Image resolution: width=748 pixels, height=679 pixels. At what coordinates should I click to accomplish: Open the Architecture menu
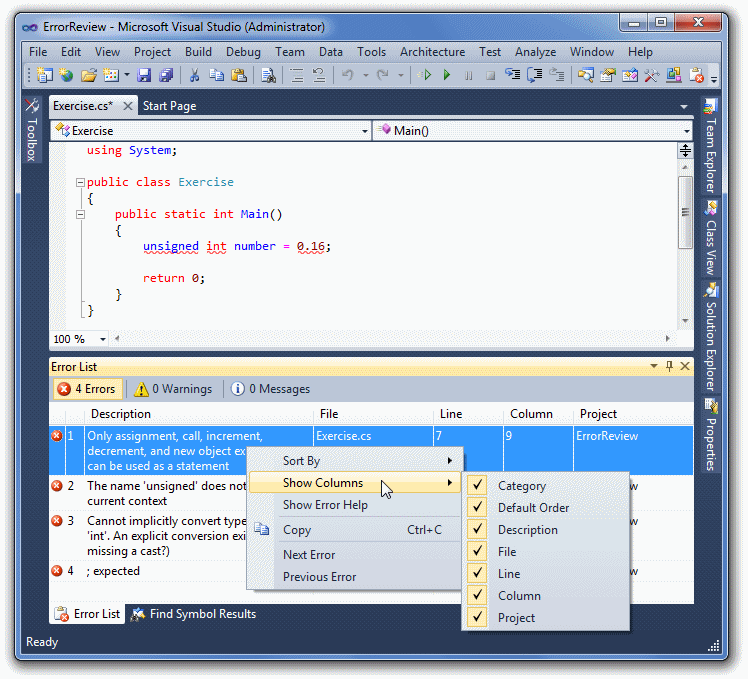click(432, 52)
